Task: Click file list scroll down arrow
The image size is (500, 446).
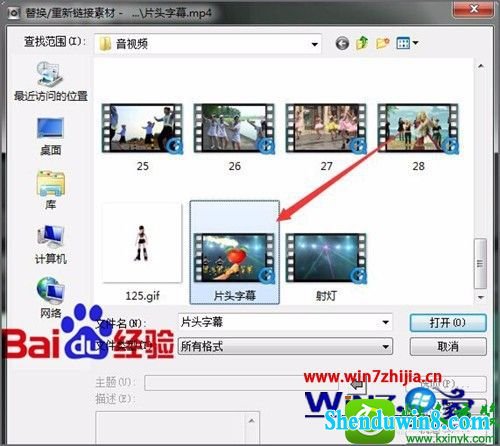Action: pos(481,297)
